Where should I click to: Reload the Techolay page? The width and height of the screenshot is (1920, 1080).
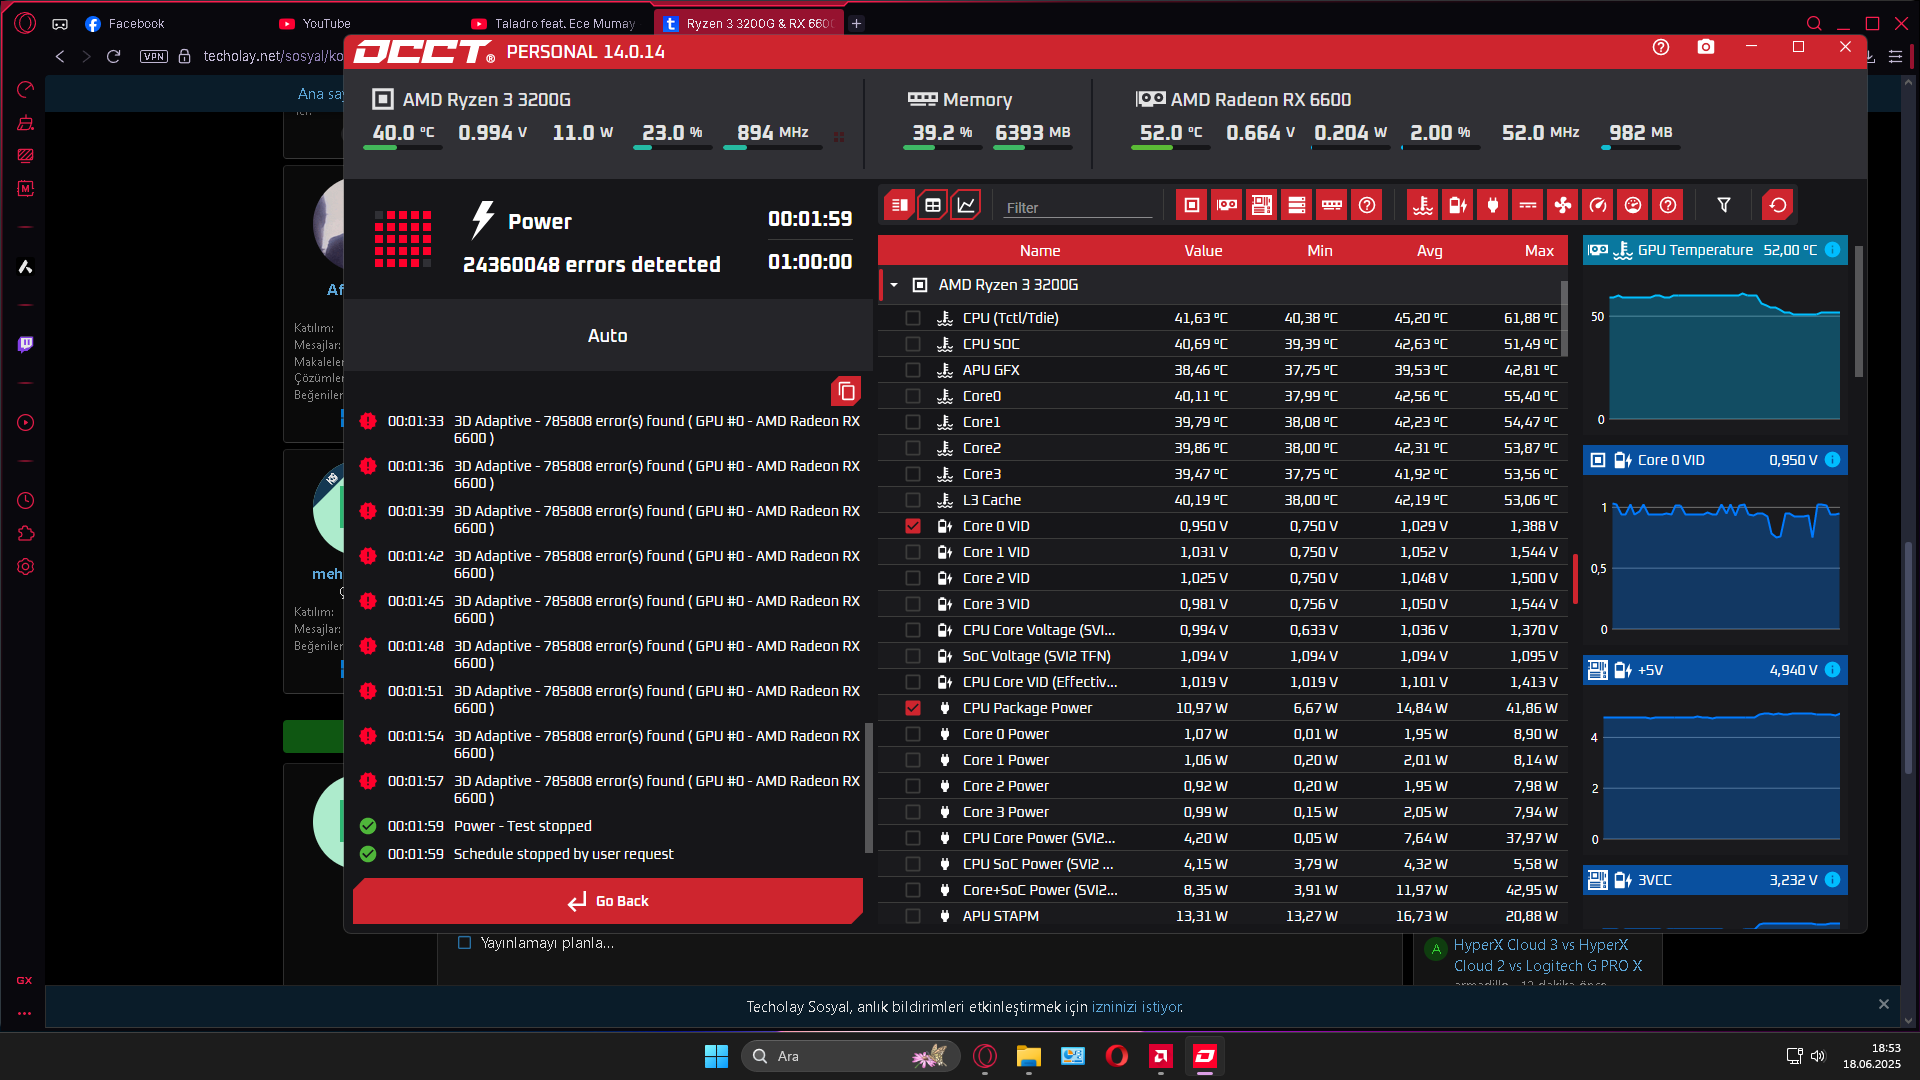(113, 56)
